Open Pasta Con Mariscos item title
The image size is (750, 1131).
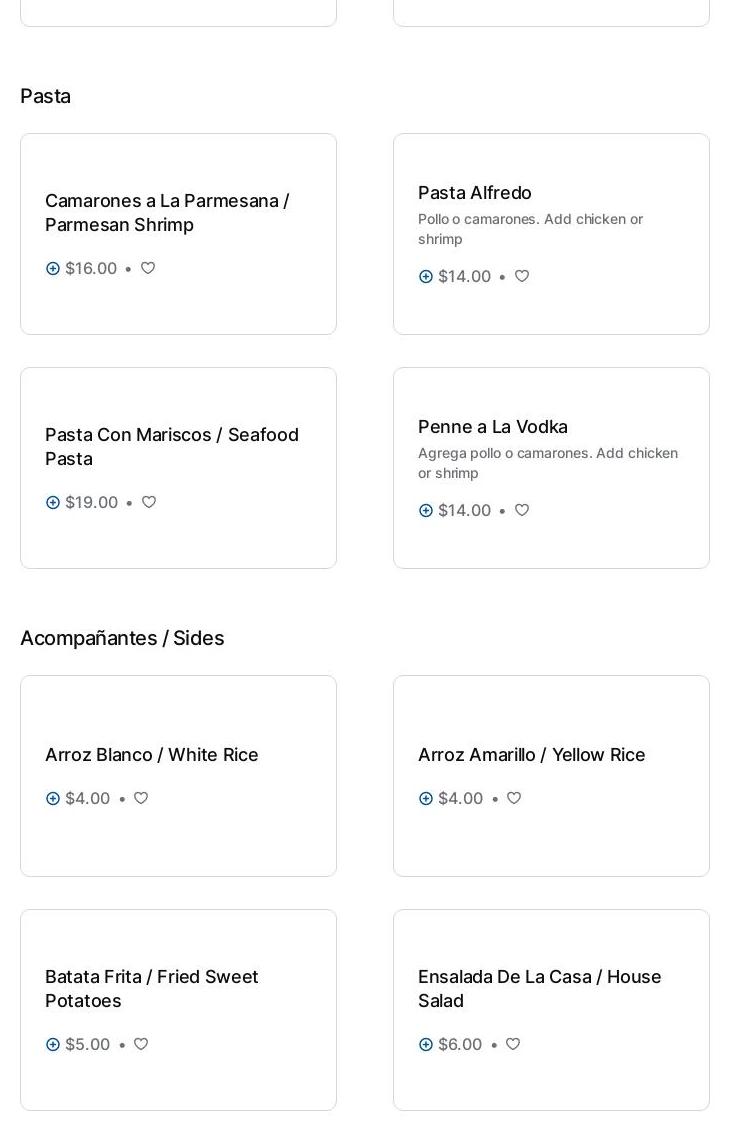(x=172, y=446)
